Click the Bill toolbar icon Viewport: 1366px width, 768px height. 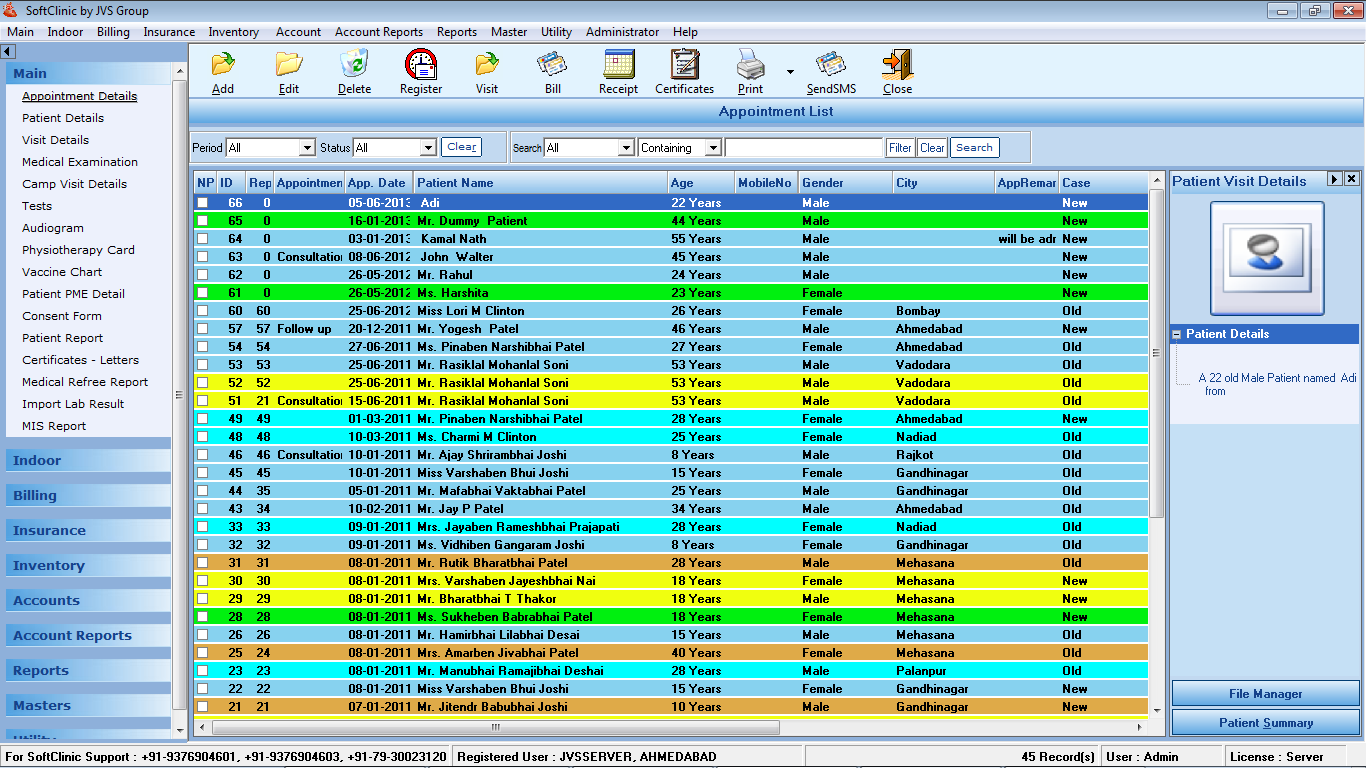552,66
